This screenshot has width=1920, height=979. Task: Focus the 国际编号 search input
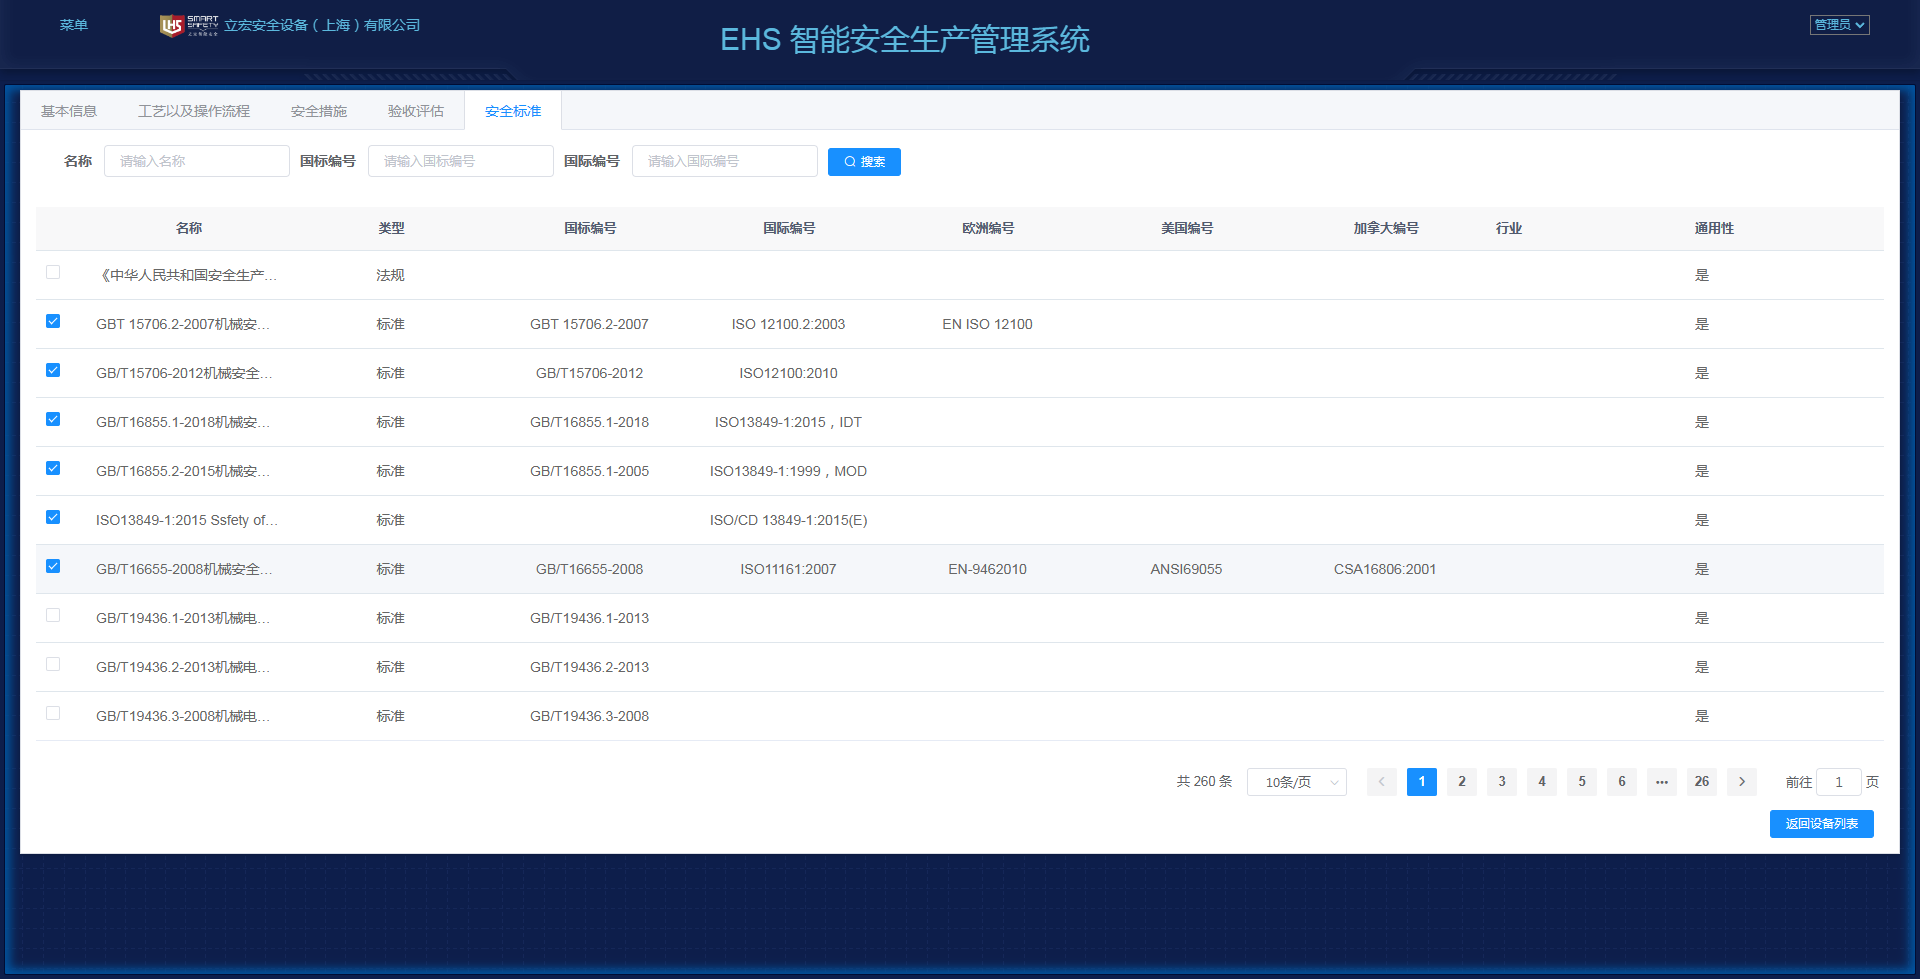[x=725, y=161]
